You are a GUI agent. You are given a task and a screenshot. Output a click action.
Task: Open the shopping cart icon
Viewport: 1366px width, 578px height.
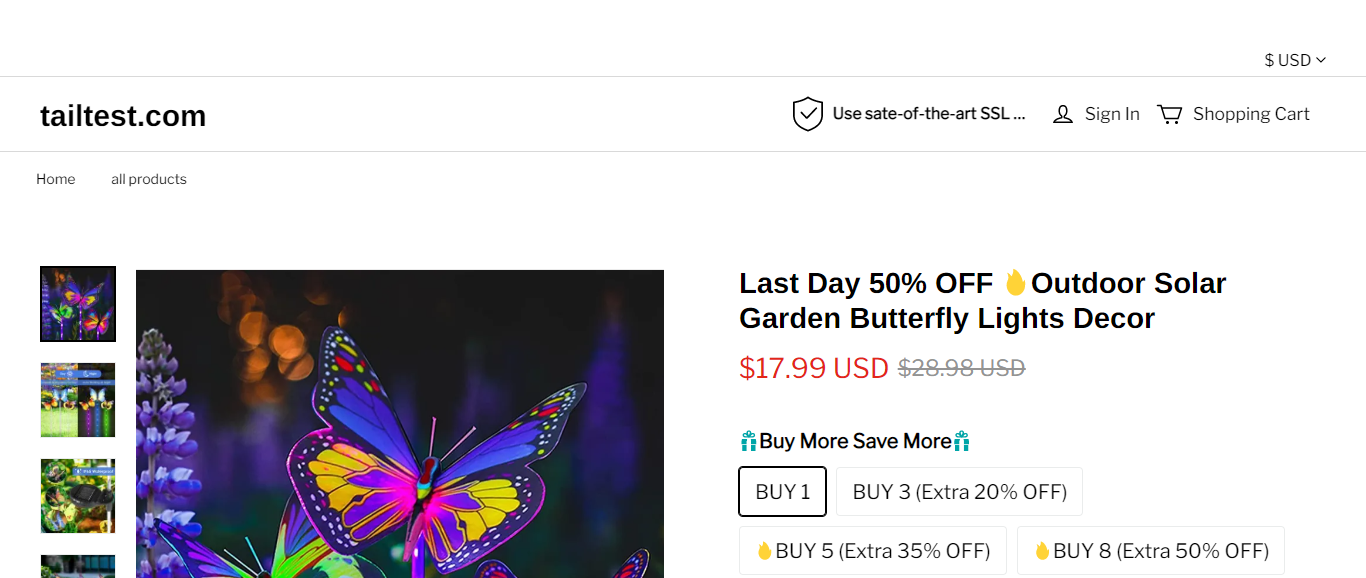[x=1169, y=114]
